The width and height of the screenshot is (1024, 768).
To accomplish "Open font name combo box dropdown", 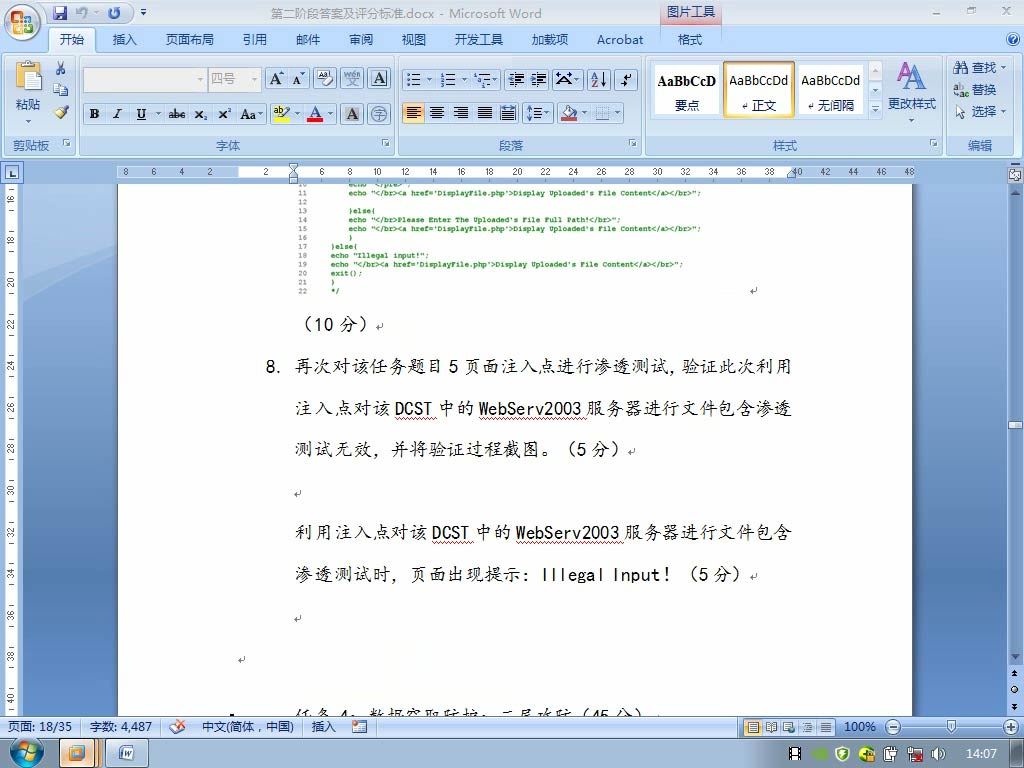I will tap(200, 79).
